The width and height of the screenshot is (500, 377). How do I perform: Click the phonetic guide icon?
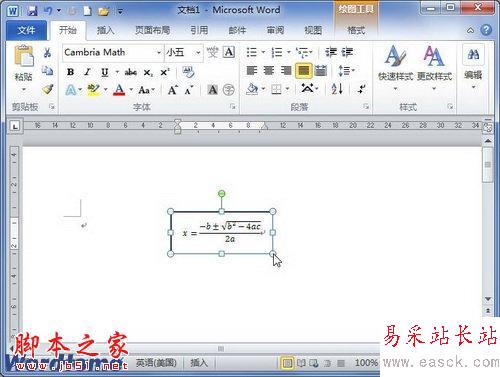pyautogui.click(x=213, y=52)
